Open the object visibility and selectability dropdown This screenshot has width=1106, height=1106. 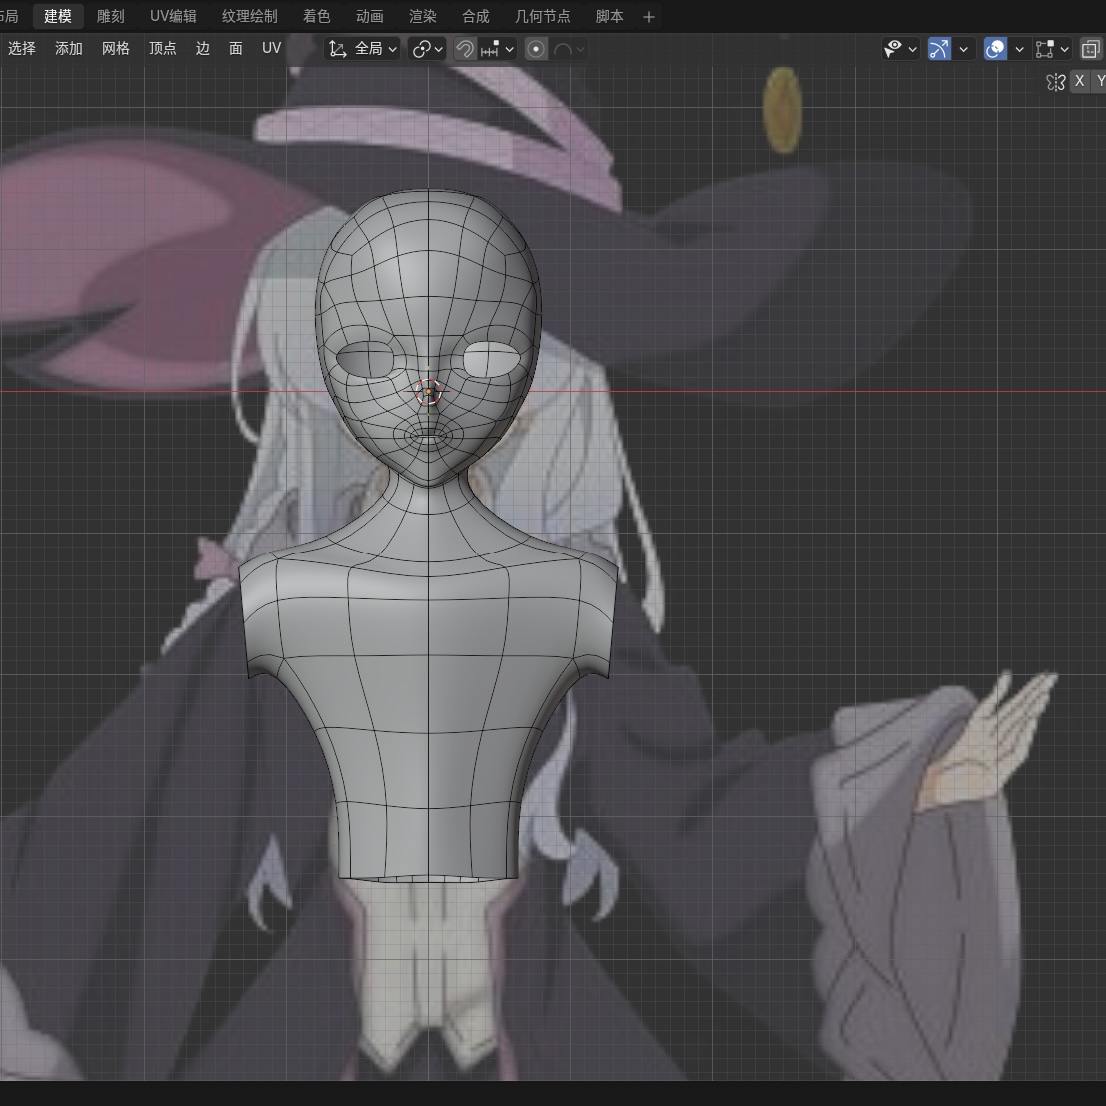click(901, 49)
